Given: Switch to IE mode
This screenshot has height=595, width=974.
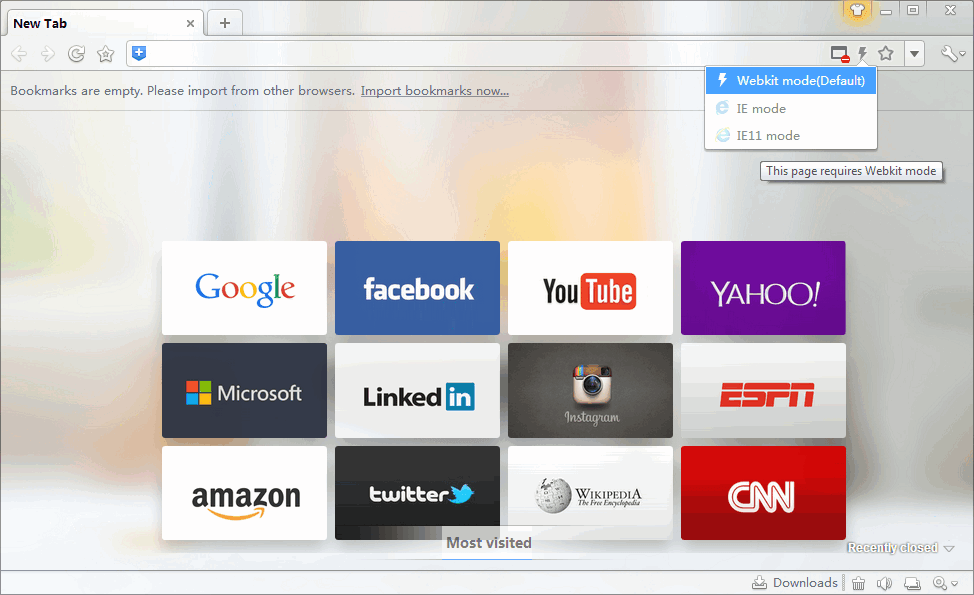Looking at the screenshot, I should pos(791,109).
